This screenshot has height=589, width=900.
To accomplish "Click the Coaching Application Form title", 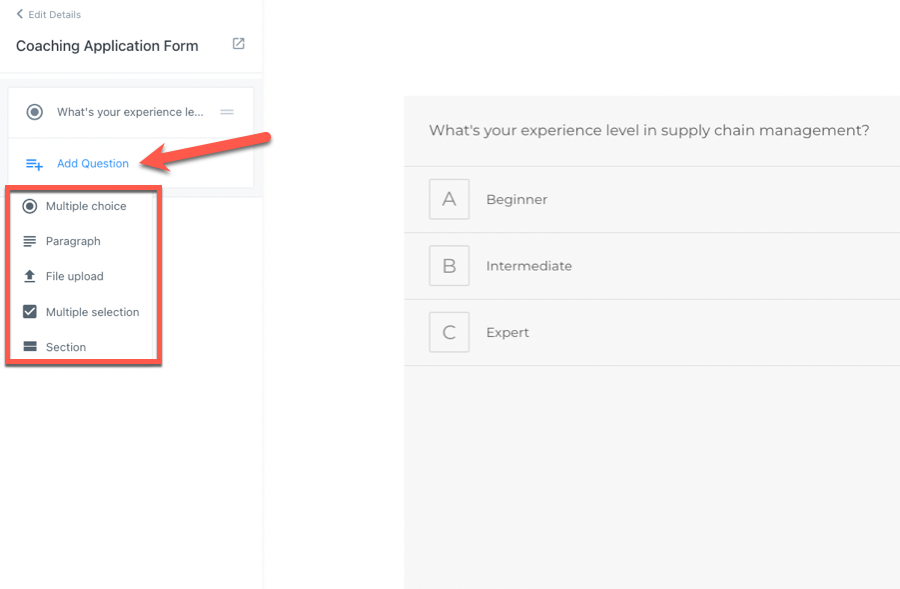I will pyautogui.click(x=107, y=46).
